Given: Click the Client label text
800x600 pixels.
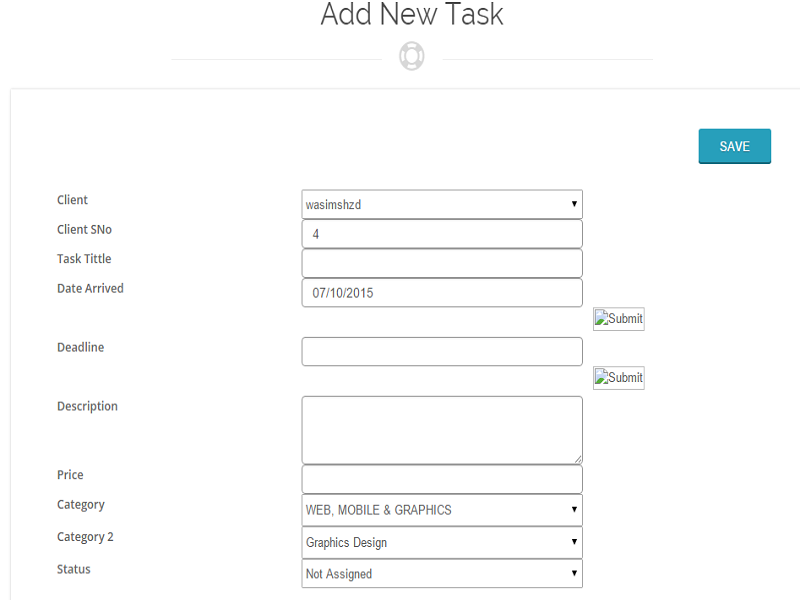Looking at the screenshot, I should pos(72,200).
